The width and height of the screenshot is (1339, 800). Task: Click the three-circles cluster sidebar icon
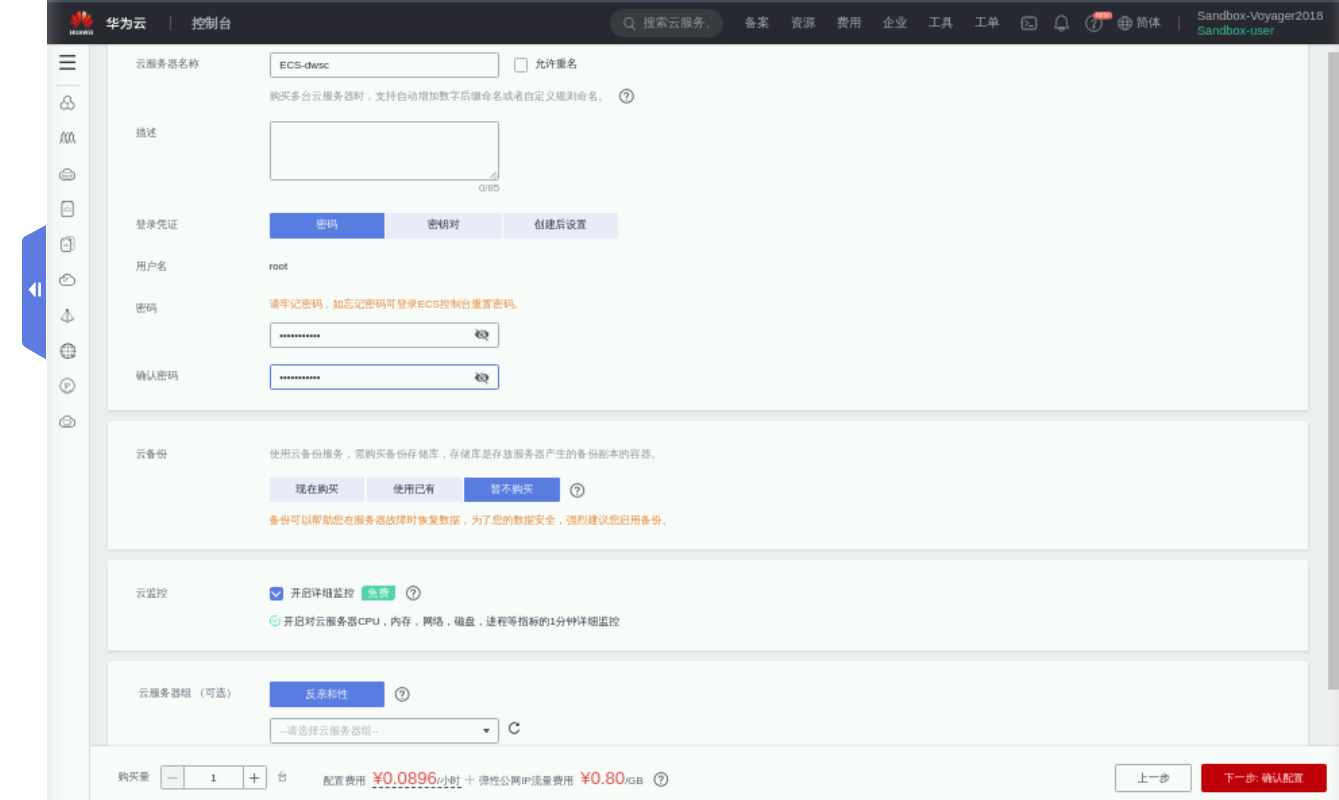(x=67, y=103)
